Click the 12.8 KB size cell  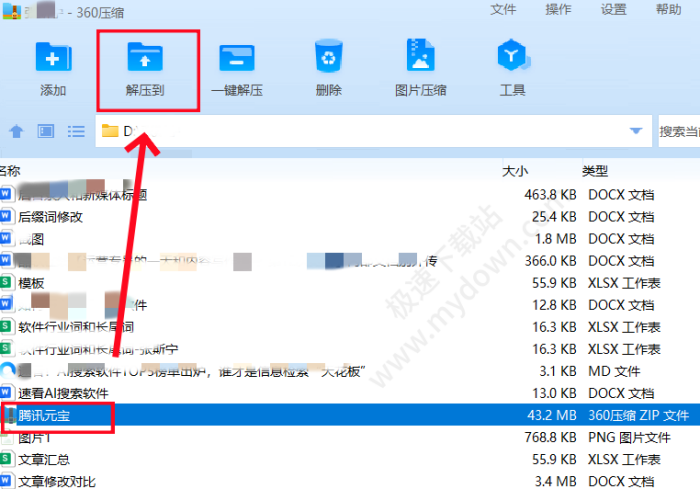(554, 305)
